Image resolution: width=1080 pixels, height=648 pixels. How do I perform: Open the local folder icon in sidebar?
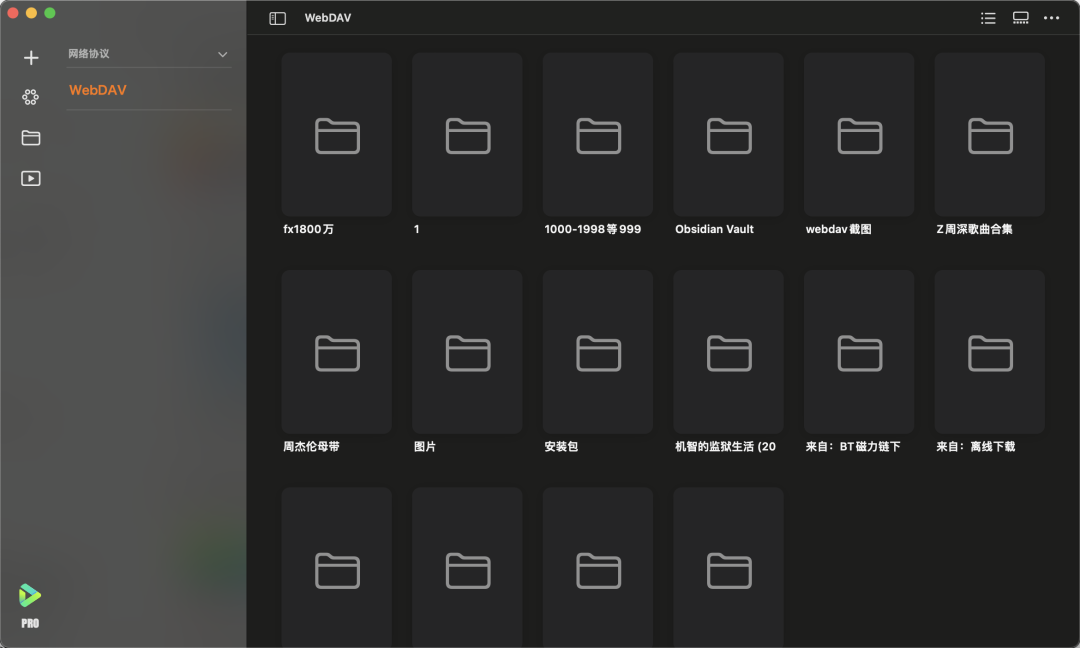point(31,138)
